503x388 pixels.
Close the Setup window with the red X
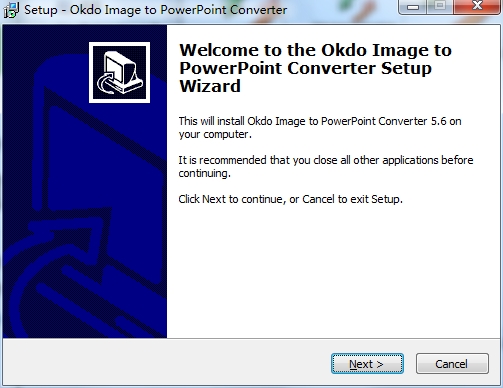point(477,7)
